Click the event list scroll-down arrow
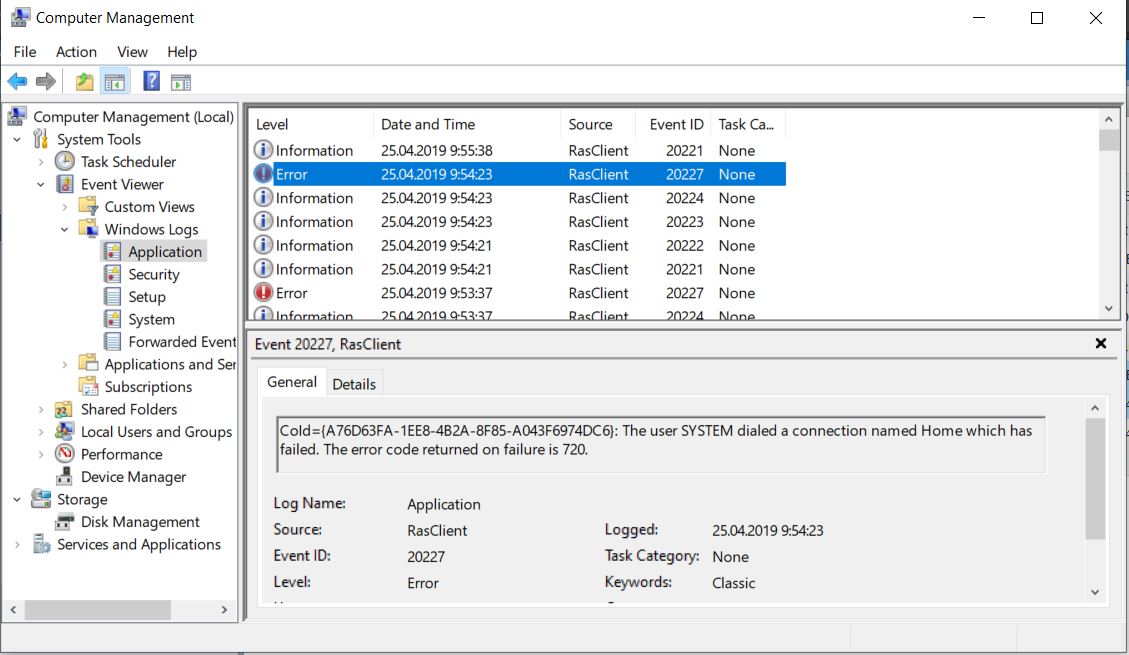The height and width of the screenshot is (655, 1129). pyautogui.click(x=1109, y=308)
